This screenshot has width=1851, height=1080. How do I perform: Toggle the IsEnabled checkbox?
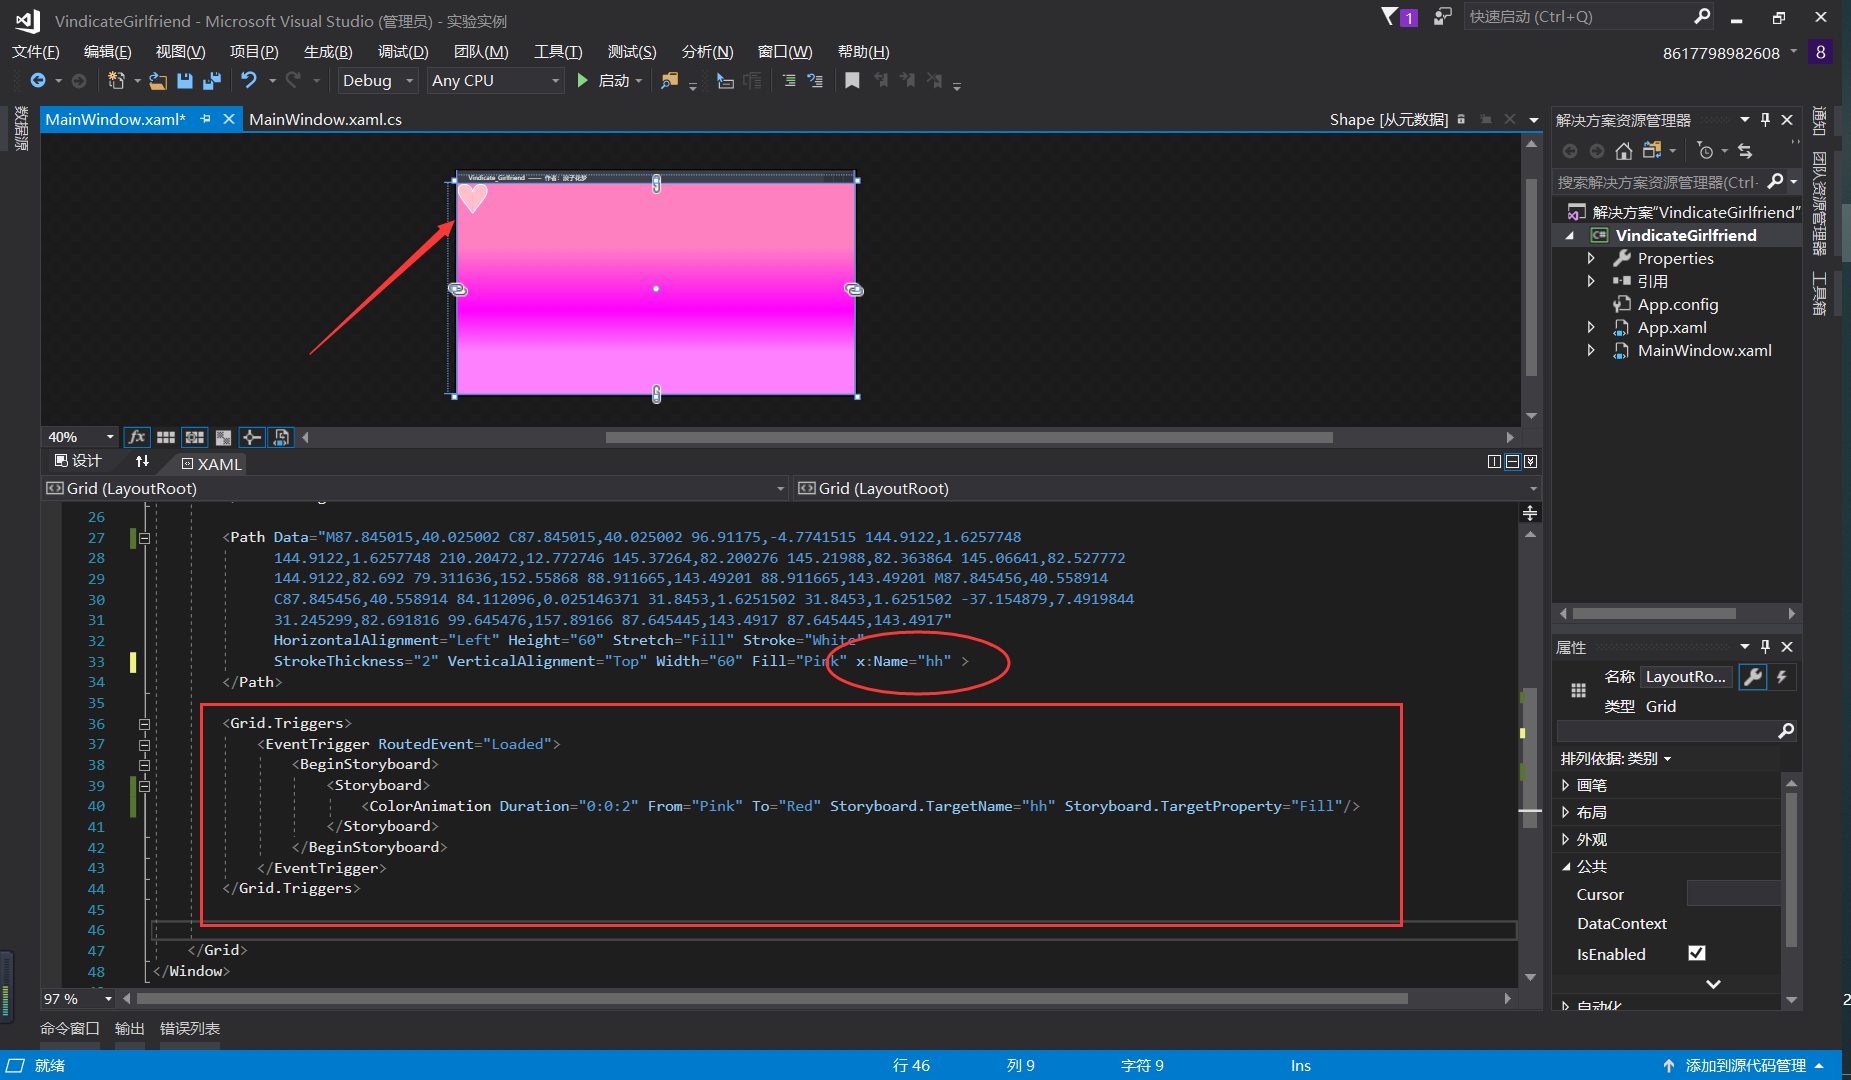tap(1697, 953)
